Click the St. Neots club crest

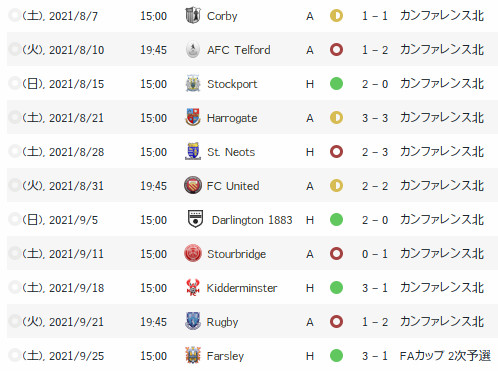point(193,151)
